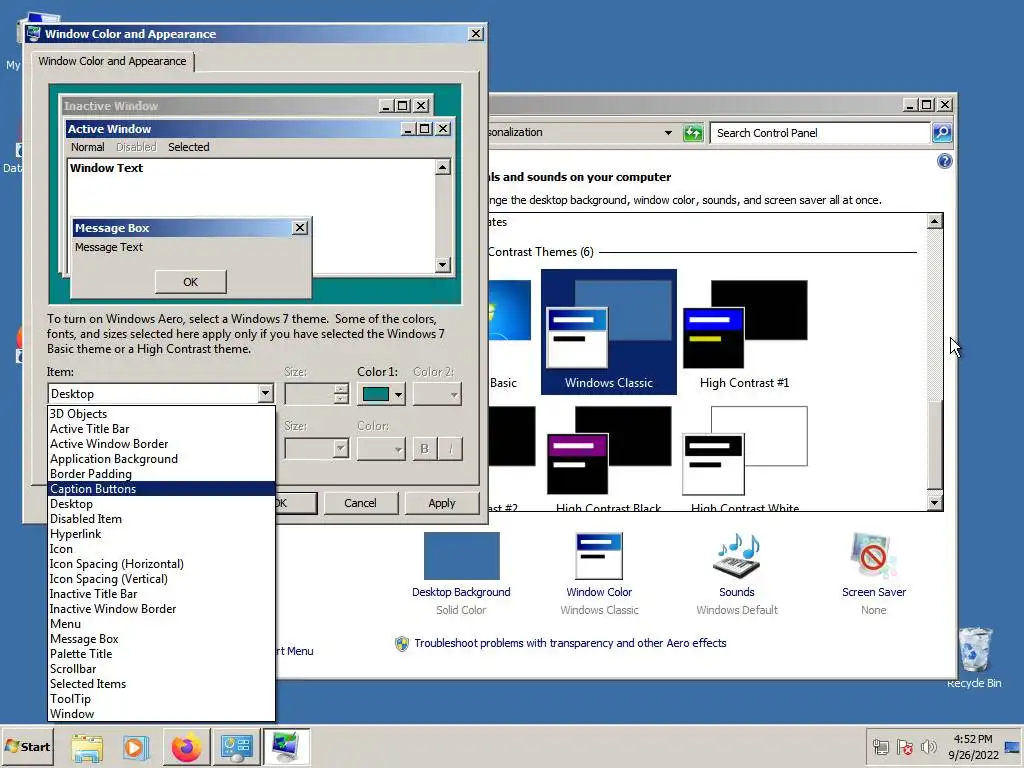Open the Color 2 dropdown

438,394
